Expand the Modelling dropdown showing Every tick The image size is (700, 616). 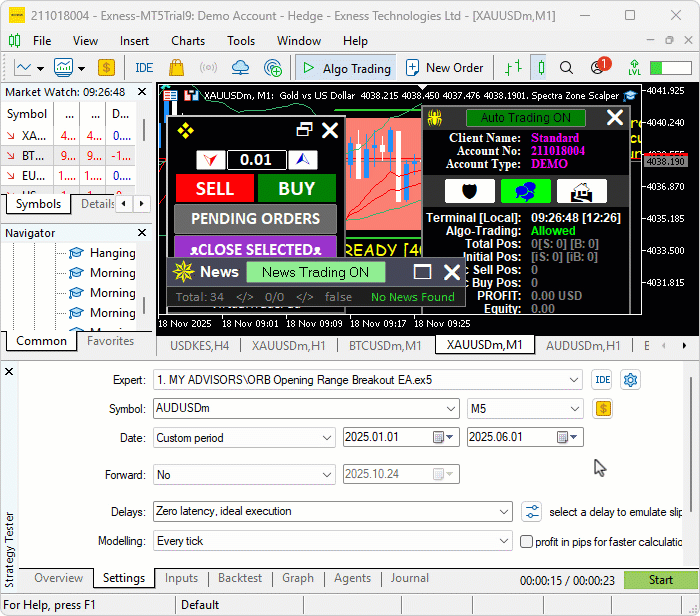tap(333, 541)
